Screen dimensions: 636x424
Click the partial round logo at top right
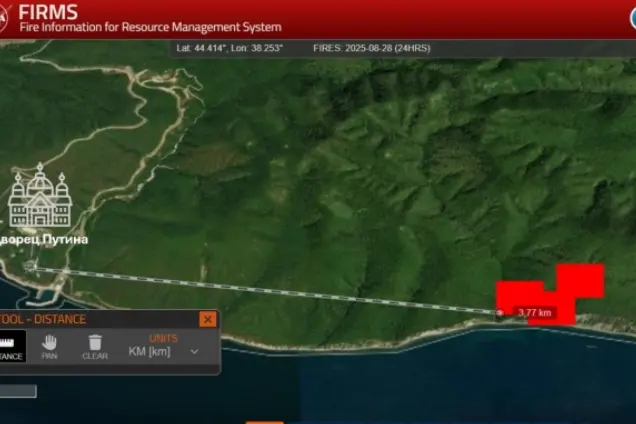click(x=633, y=18)
